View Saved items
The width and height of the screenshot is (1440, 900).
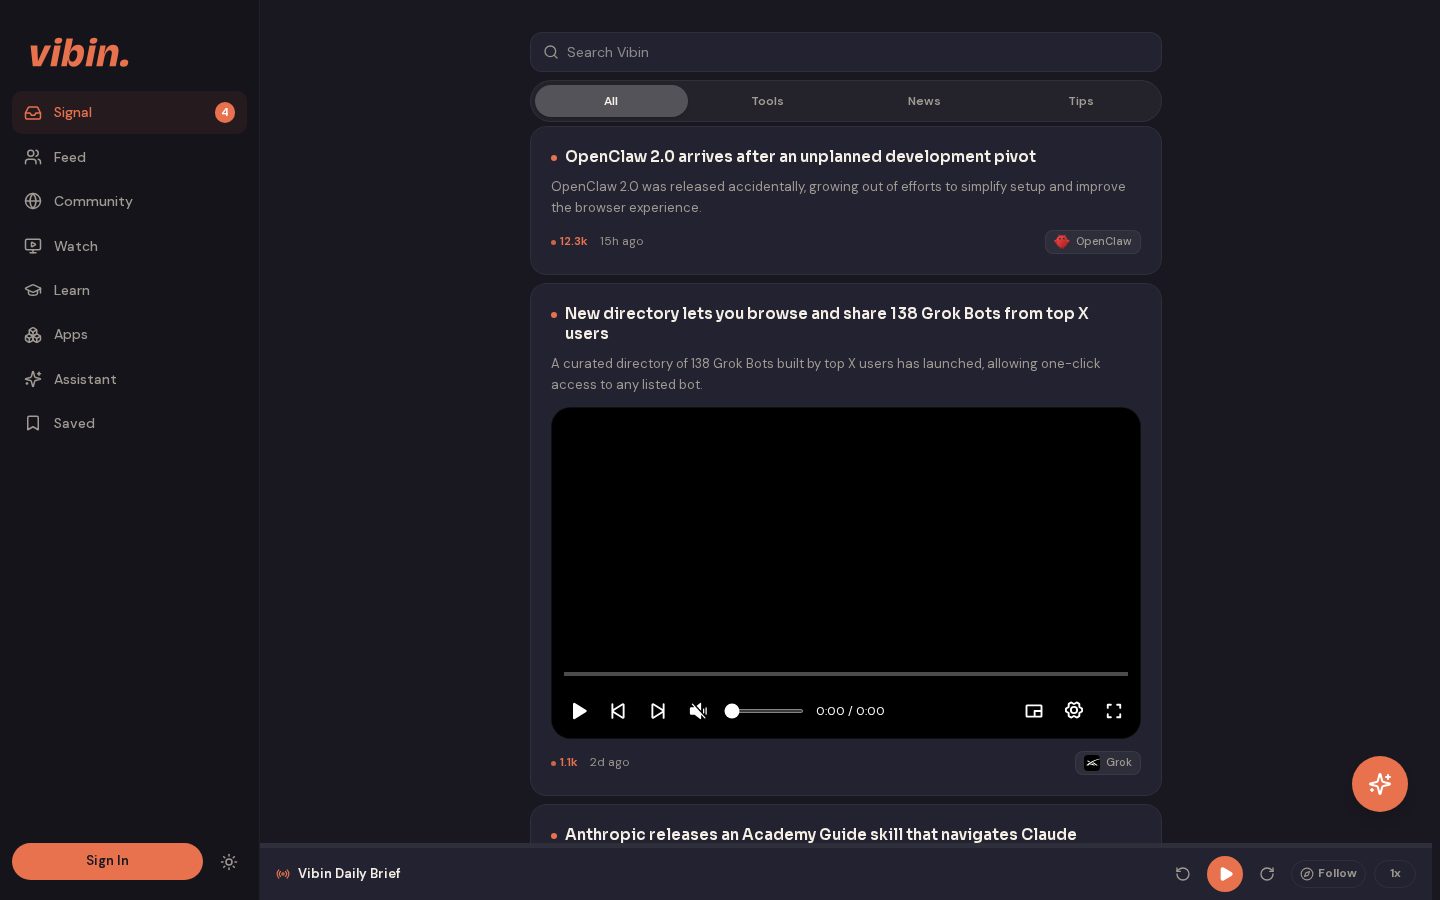pyautogui.click(x=129, y=423)
